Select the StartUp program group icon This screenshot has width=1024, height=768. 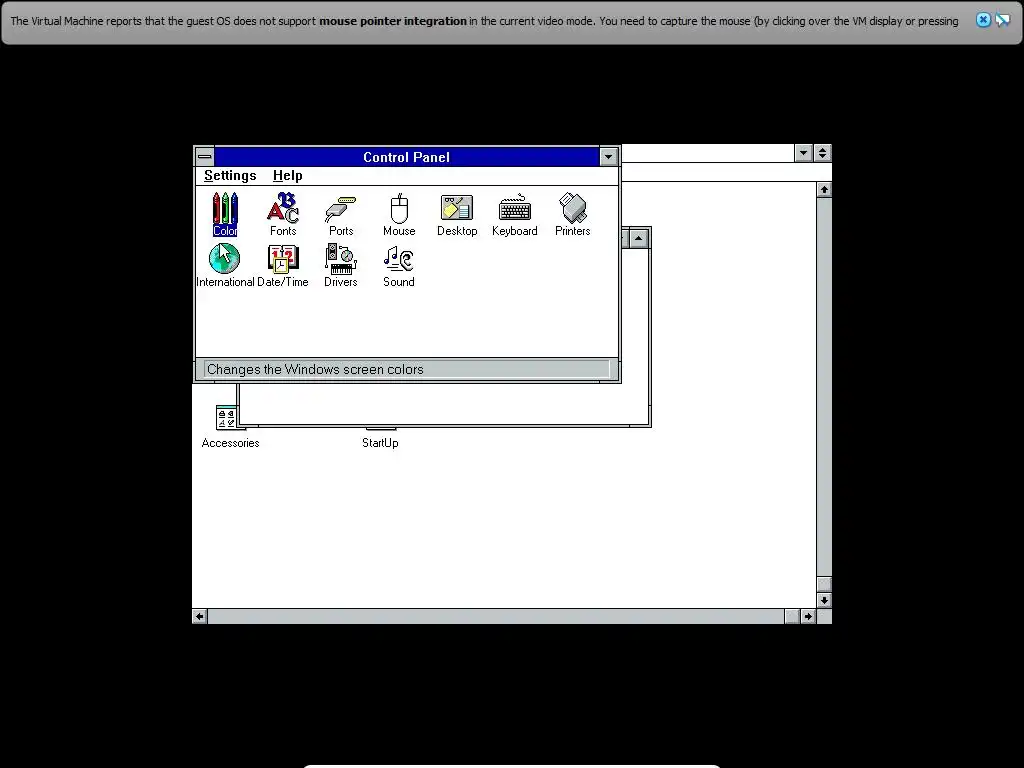pos(380,436)
